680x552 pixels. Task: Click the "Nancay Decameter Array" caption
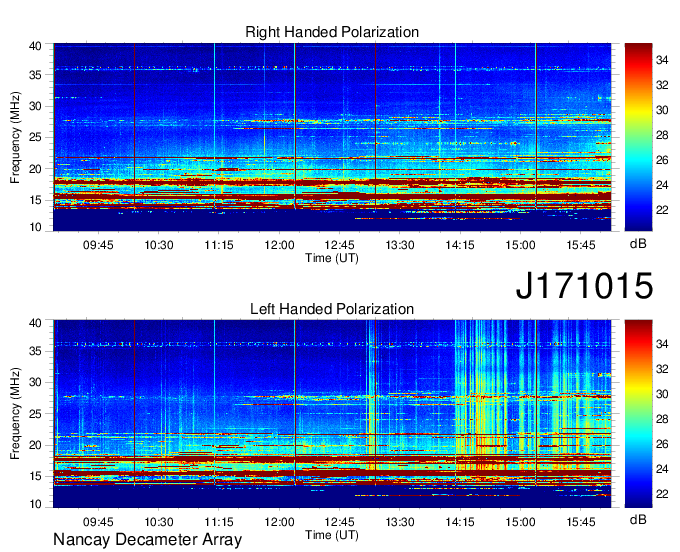pyautogui.click(x=147, y=539)
